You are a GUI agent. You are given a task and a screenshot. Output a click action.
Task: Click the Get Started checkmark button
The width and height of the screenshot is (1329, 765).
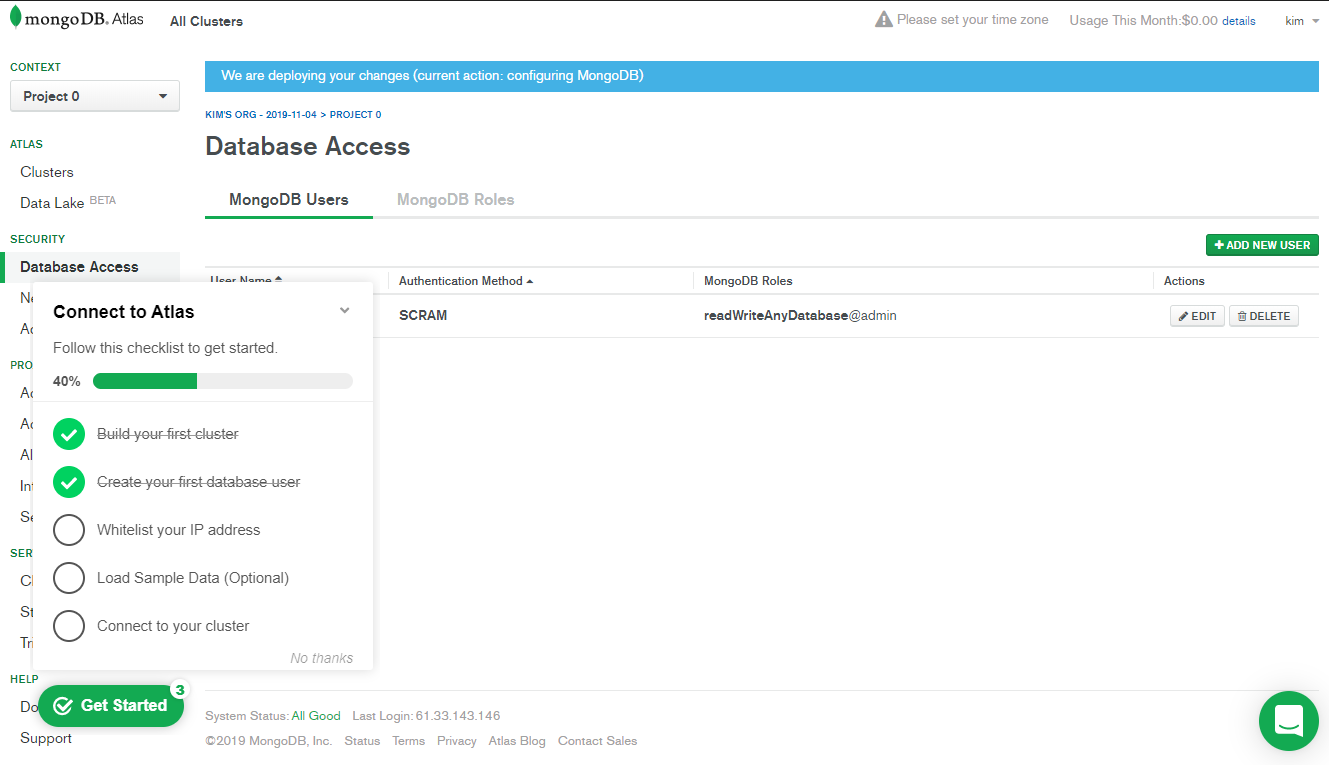point(111,706)
